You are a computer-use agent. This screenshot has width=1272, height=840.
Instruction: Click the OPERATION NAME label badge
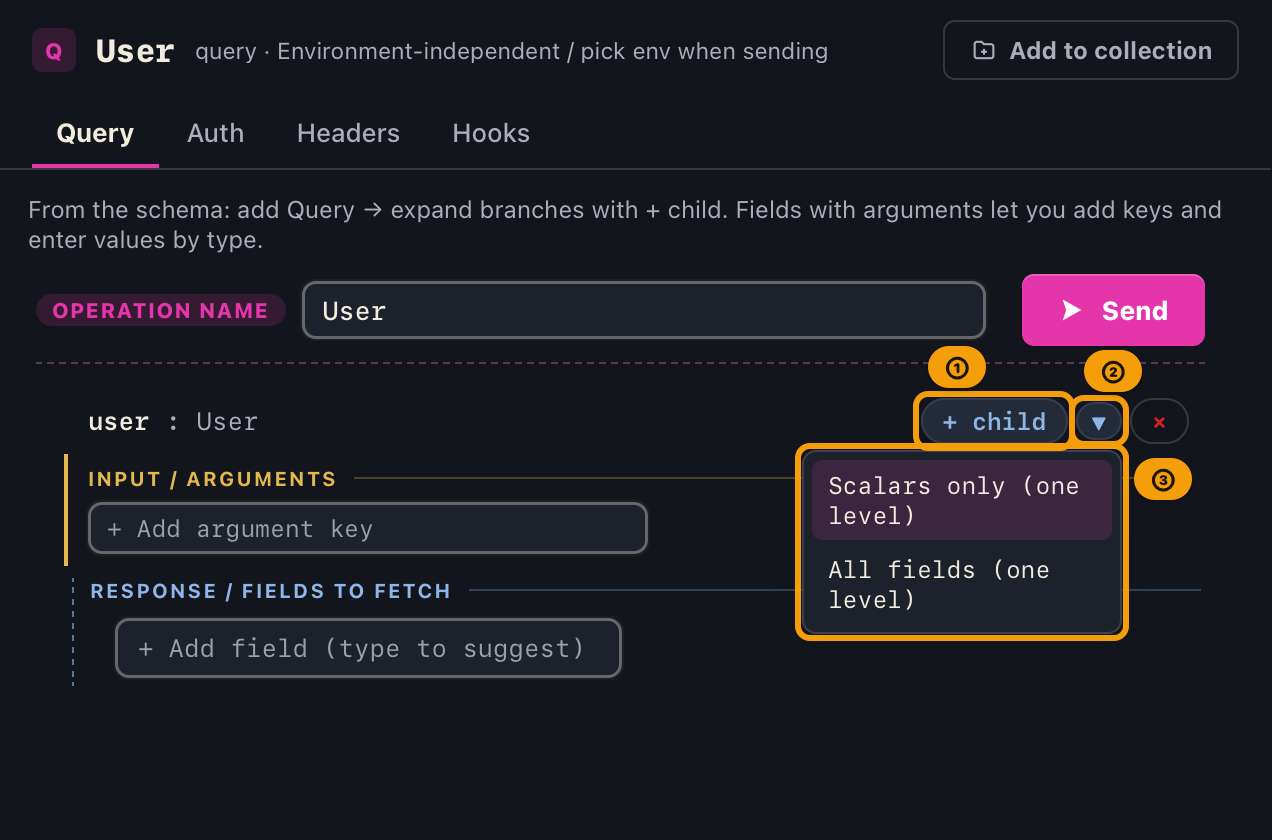pyautogui.click(x=160, y=310)
